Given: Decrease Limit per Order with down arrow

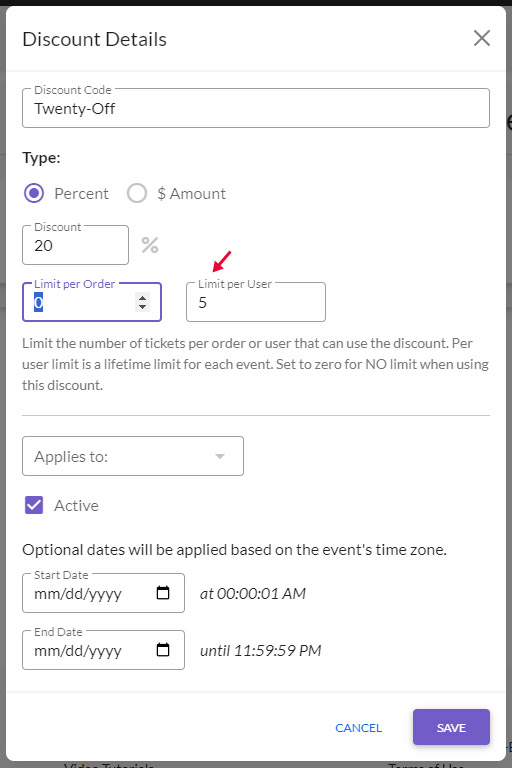Looking at the screenshot, I should click(142, 307).
